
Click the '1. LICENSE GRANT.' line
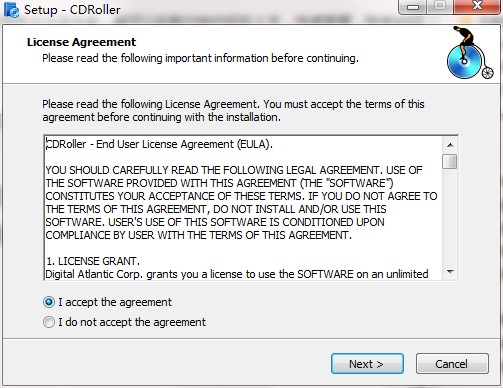[92, 261]
